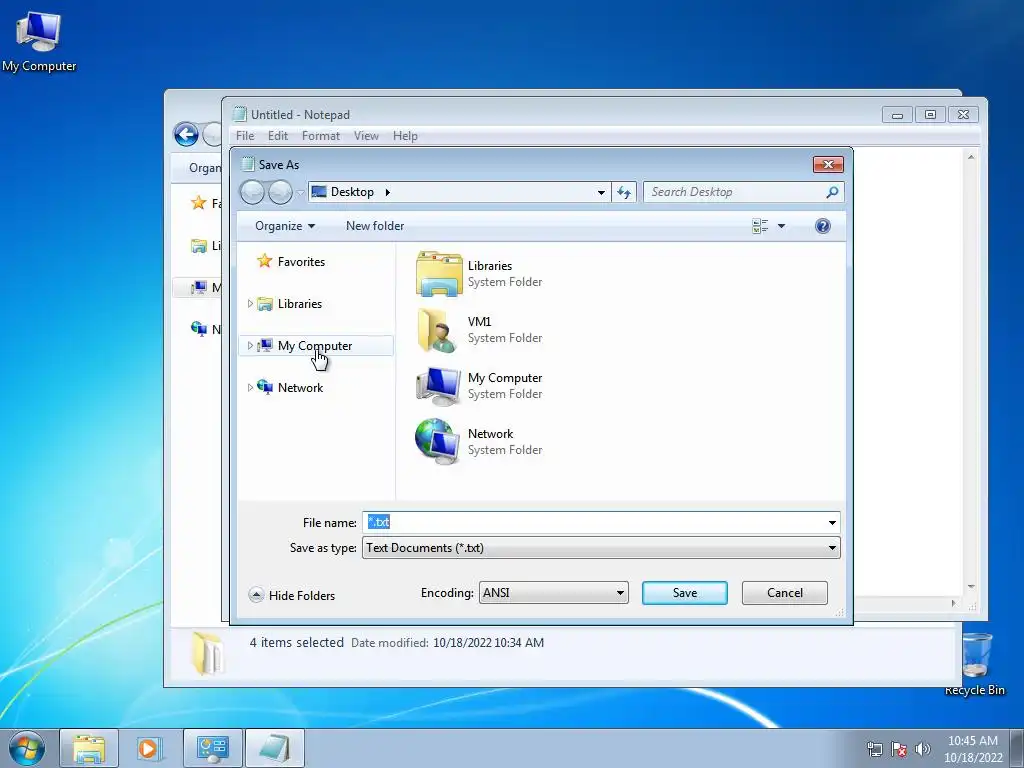Open the Recycle Bin desktop icon
The image size is (1024, 768).
(974, 664)
